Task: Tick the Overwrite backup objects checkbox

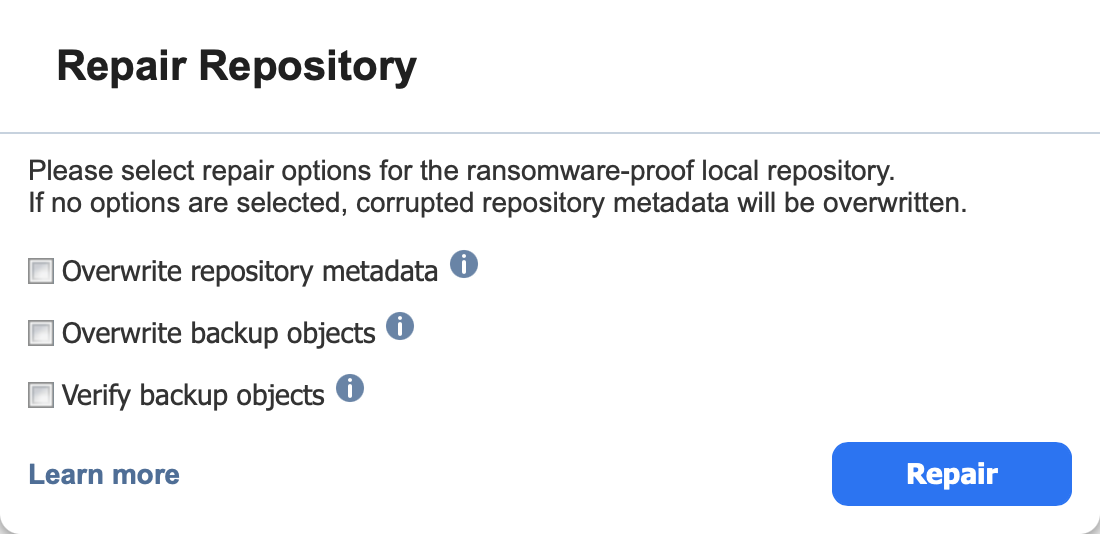Action: tap(41, 333)
